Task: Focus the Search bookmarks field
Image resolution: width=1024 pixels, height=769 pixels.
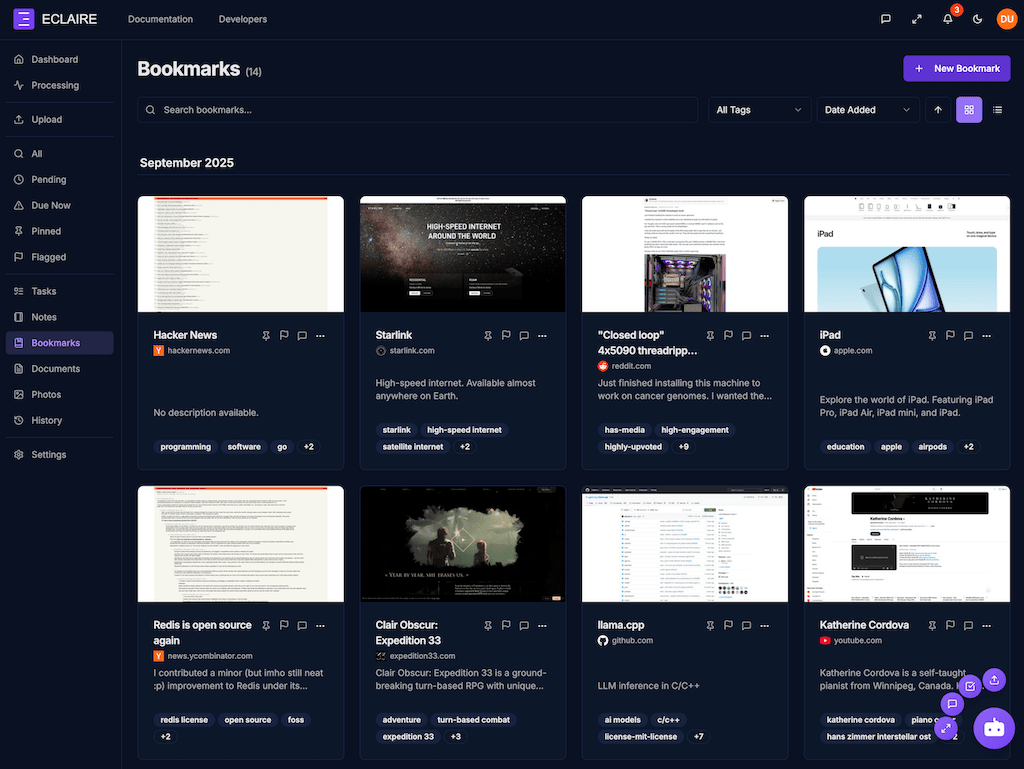Action: 420,110
